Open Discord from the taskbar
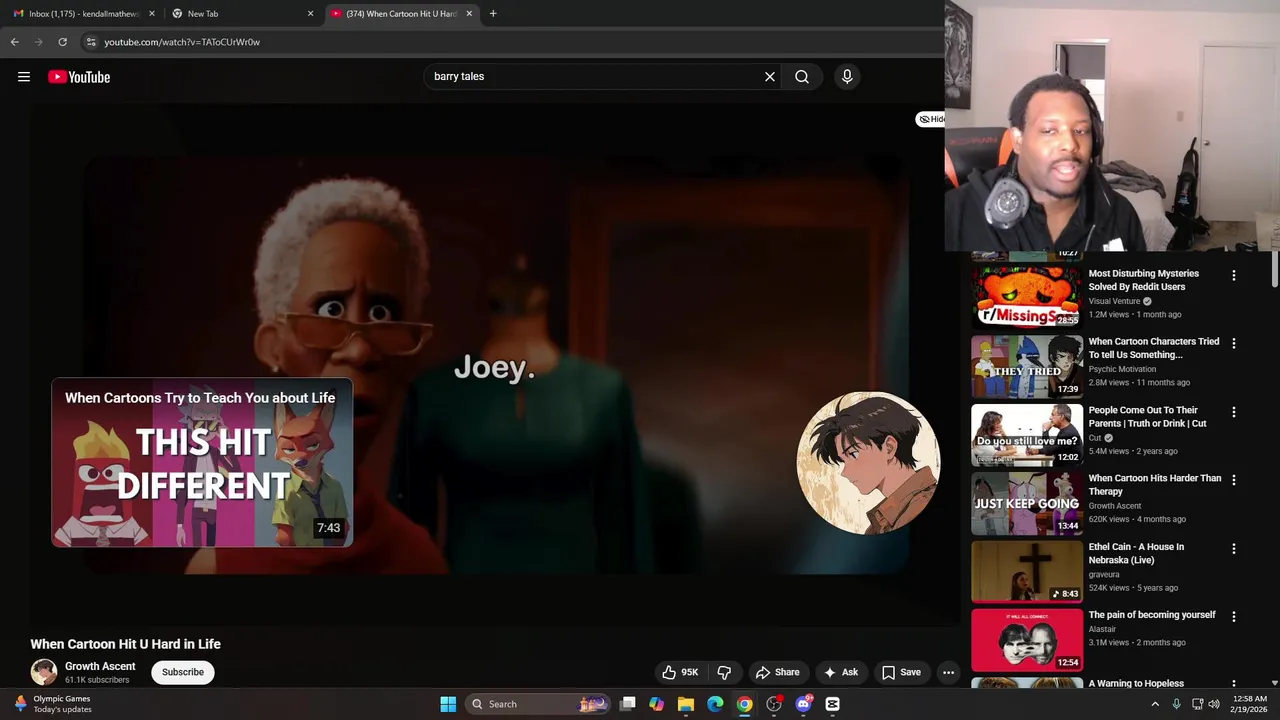Image resolution: width=1280 pixels, height=720 pixels. [803, 704]
